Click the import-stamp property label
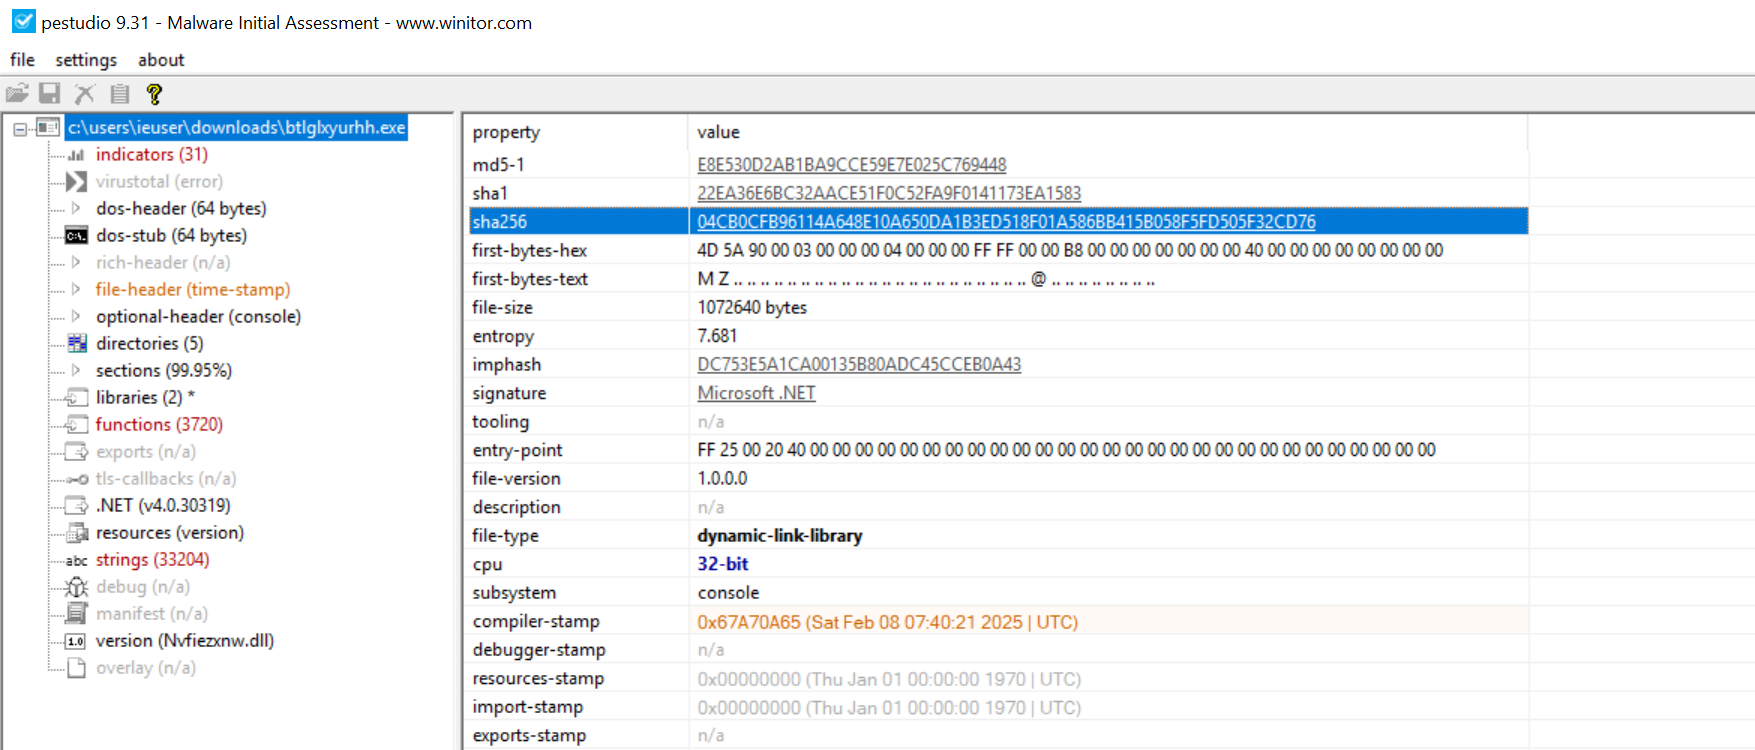Viewport: 1755px width, 750px height. (x=527, y=707)
